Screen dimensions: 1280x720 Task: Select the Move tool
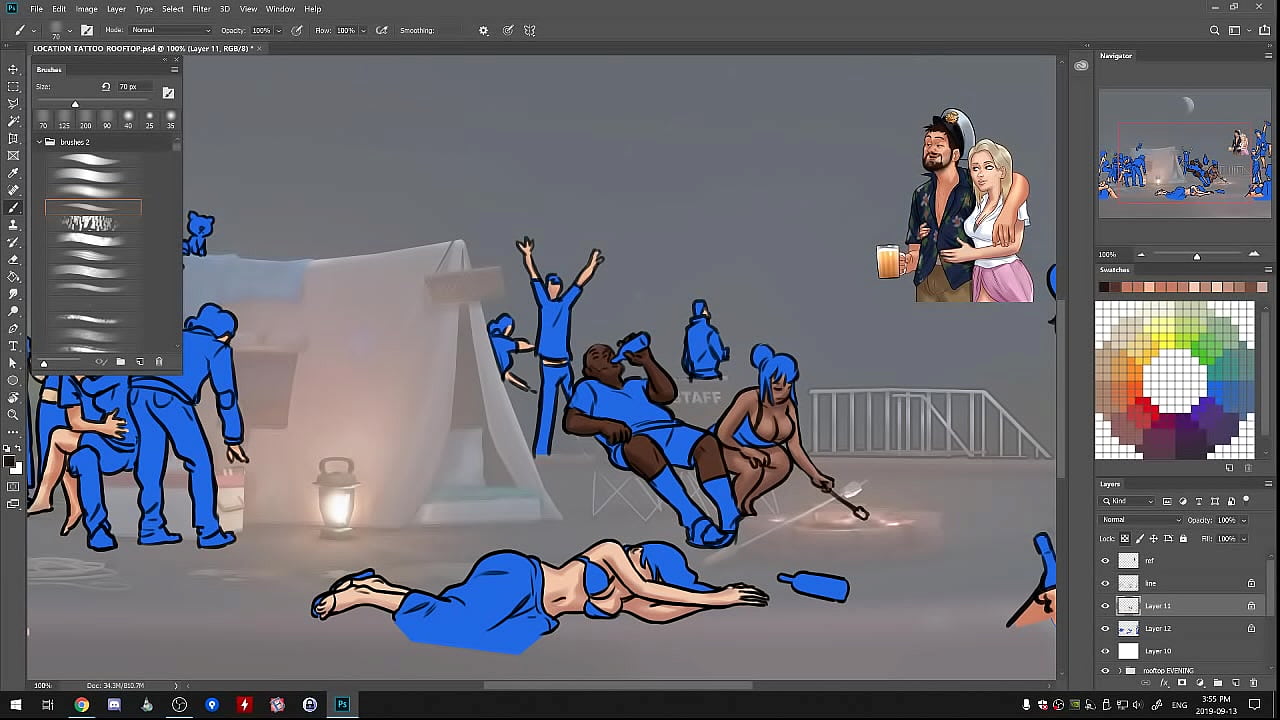coord(13,69)
